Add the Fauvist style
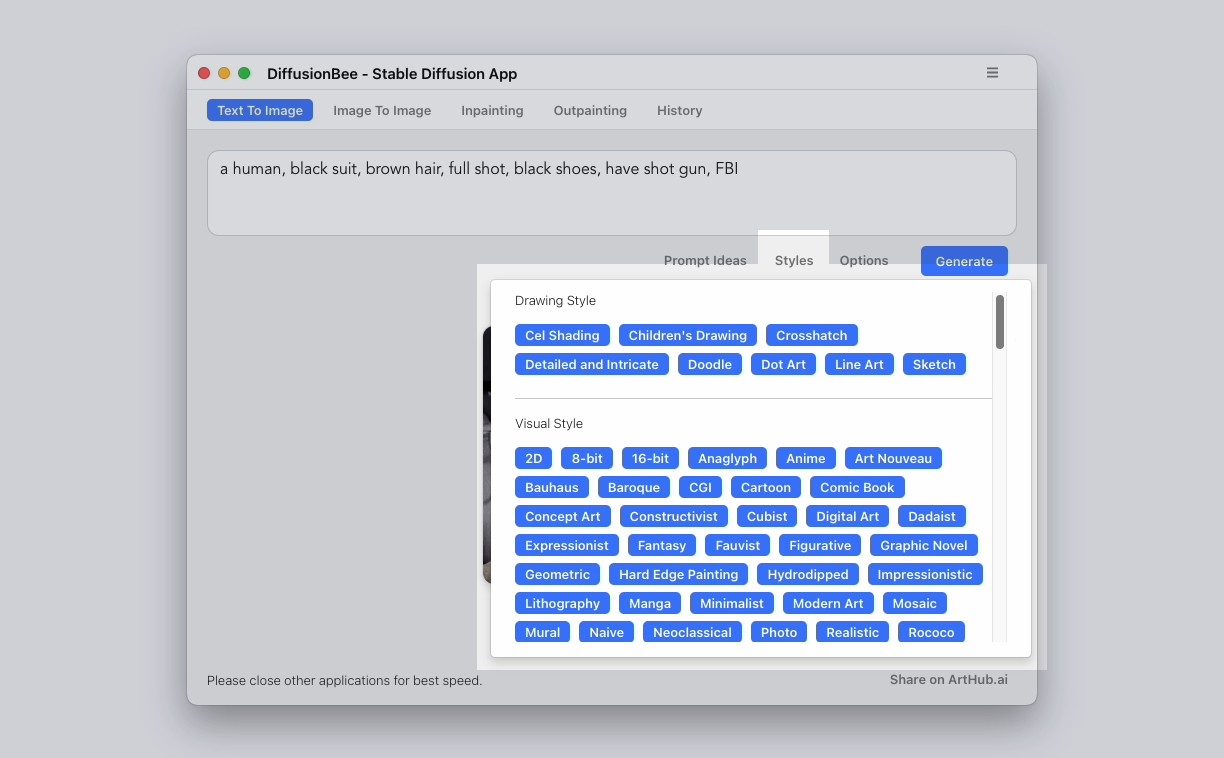This screenshot has width=1224, height=758. 738,545
